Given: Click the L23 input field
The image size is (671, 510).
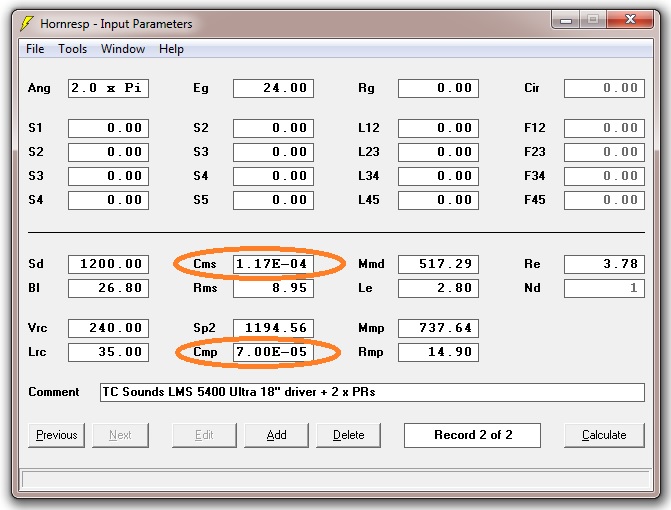Looking at the screenshot, I should click(x=438, y=152).
